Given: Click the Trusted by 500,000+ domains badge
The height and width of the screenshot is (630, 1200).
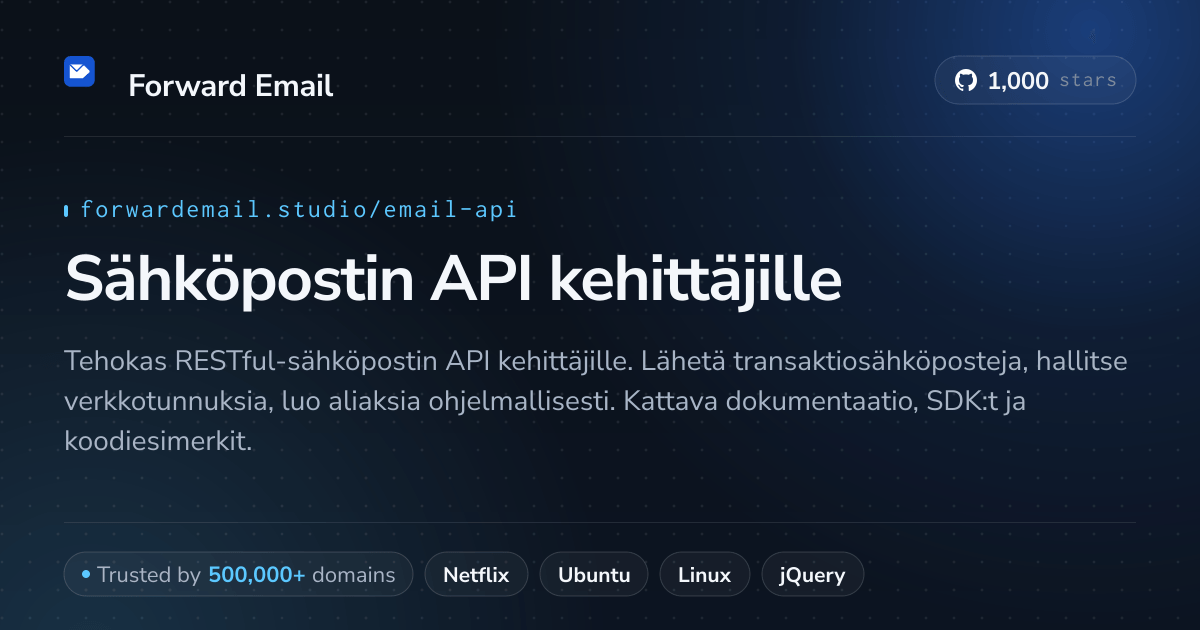Looking at the screenshot, I should 238,575.
